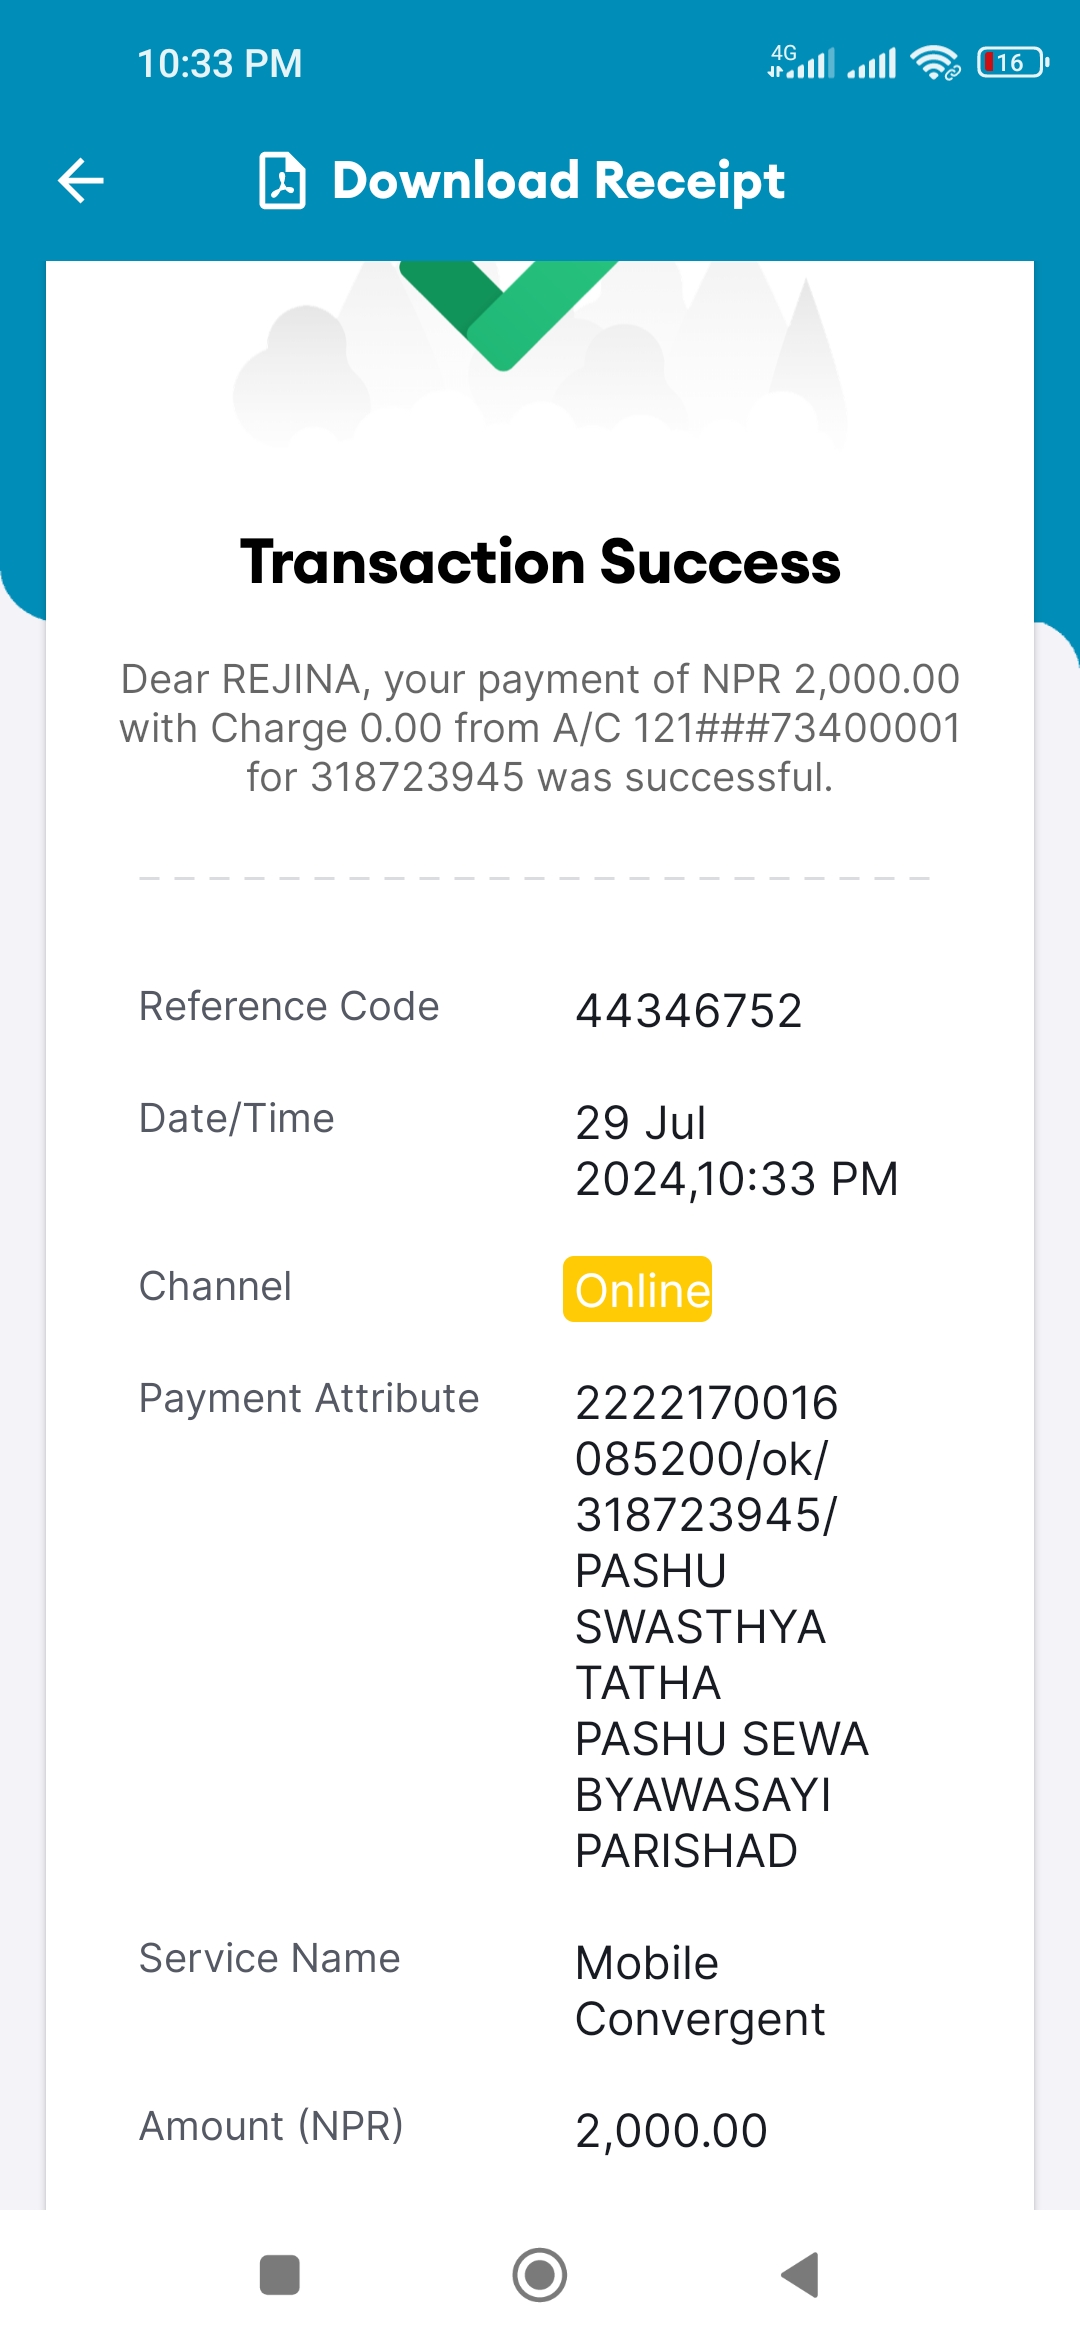Viewport: 1080px width, 2340px height.
Task: Tap the Android home circle button
Action: (540, 2275)
